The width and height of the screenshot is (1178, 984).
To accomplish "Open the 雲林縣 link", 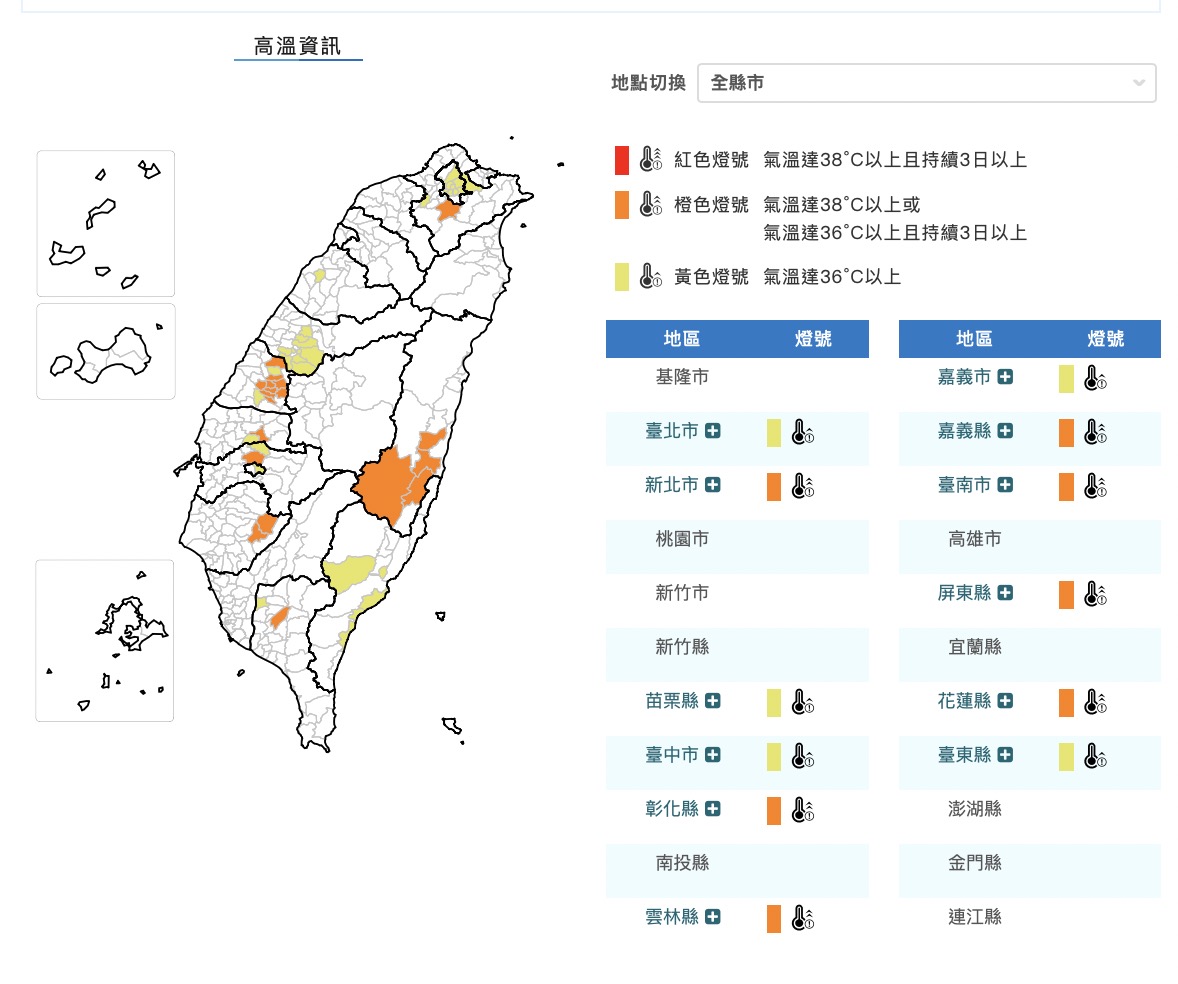I will coord(672,917).
